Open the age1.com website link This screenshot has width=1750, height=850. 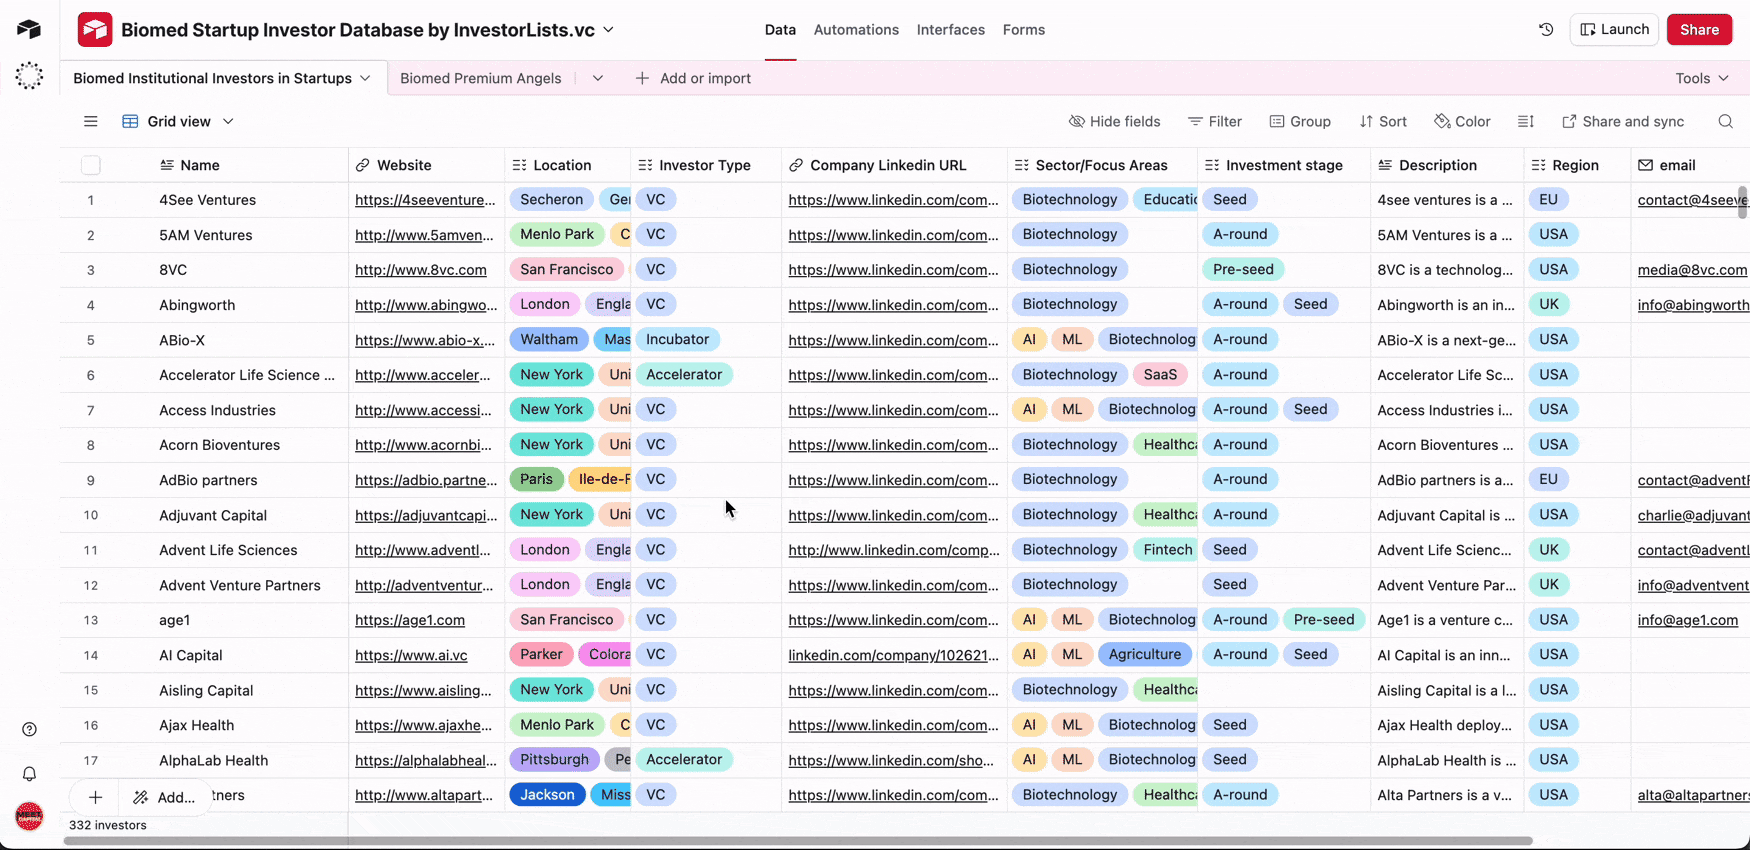(x=410, y=620)
